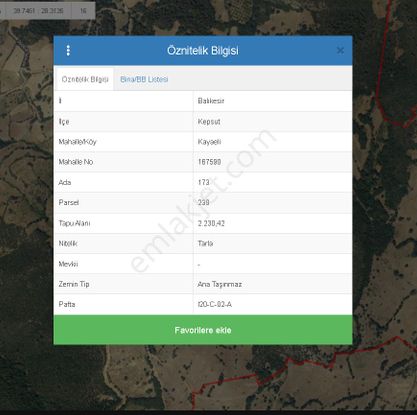Click the Pafta value I20-C-02-A
Image resolution: width=417 pixels, height=415 pixels.
(215, 304)
